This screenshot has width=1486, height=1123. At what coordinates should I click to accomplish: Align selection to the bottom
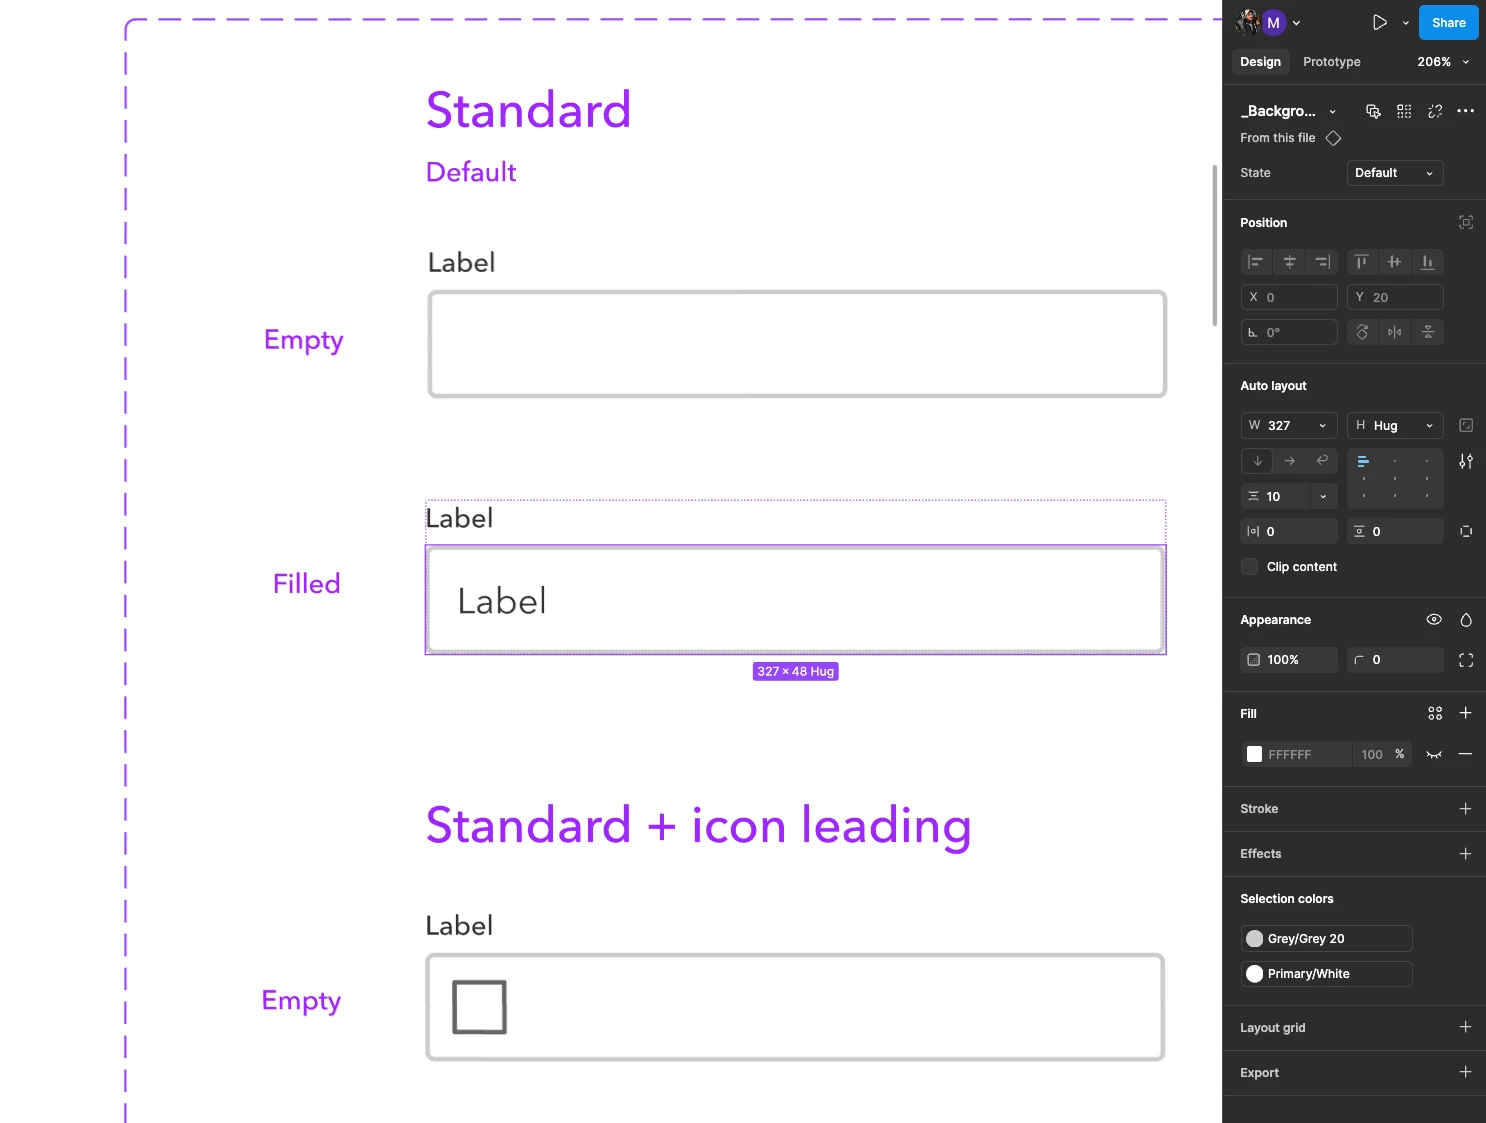(1428, 262)
